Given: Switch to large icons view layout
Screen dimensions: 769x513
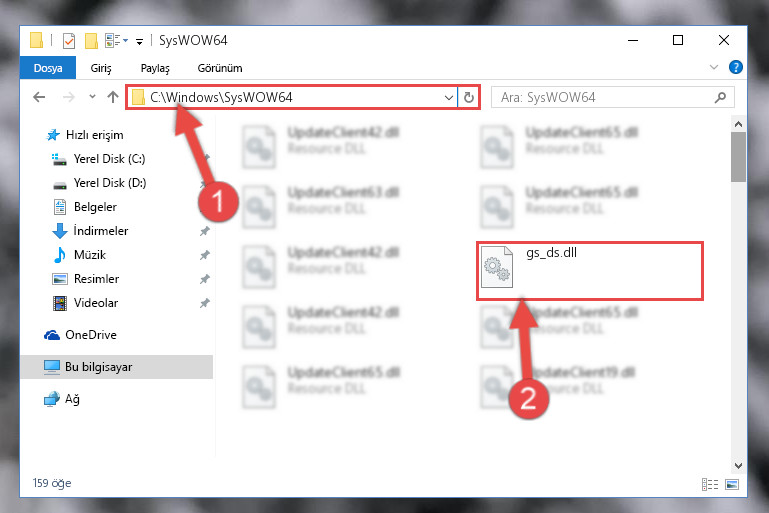Looking at the screenshot, I should (732, 485).
